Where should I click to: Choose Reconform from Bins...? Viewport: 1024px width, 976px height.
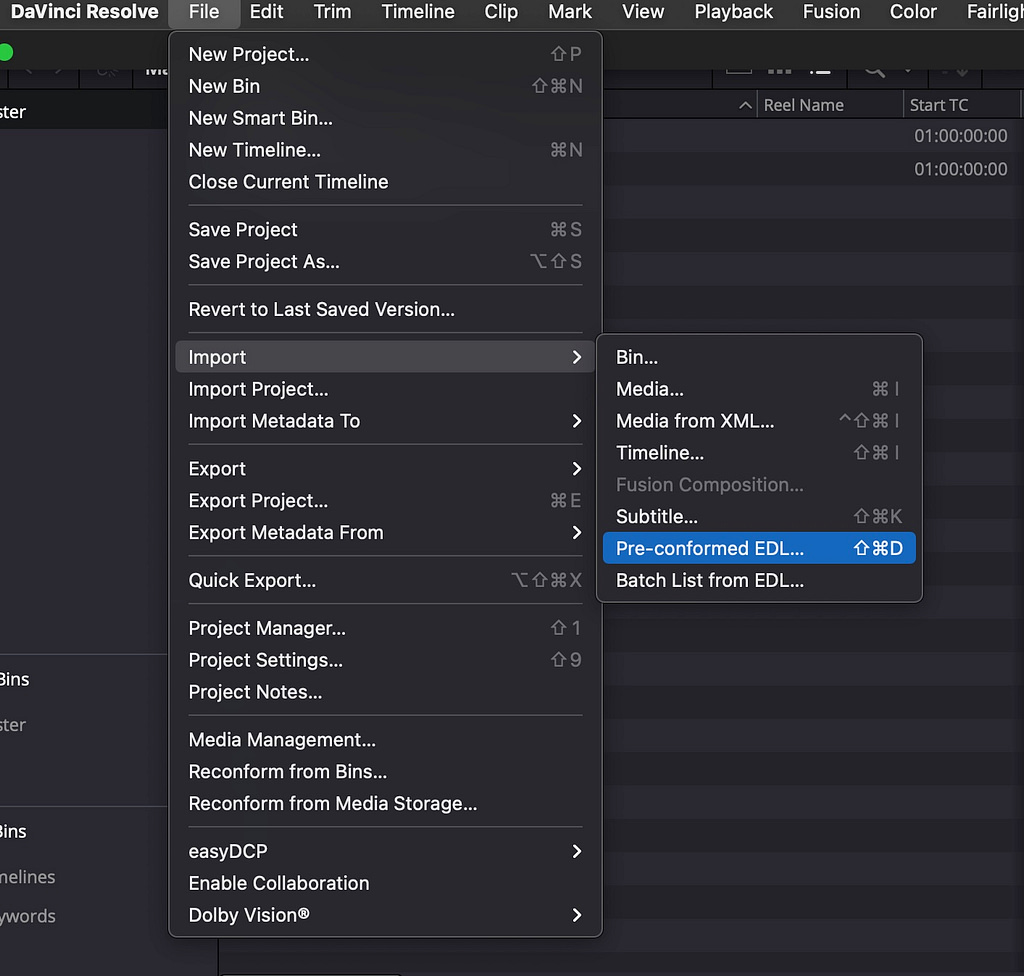(385, 772)
